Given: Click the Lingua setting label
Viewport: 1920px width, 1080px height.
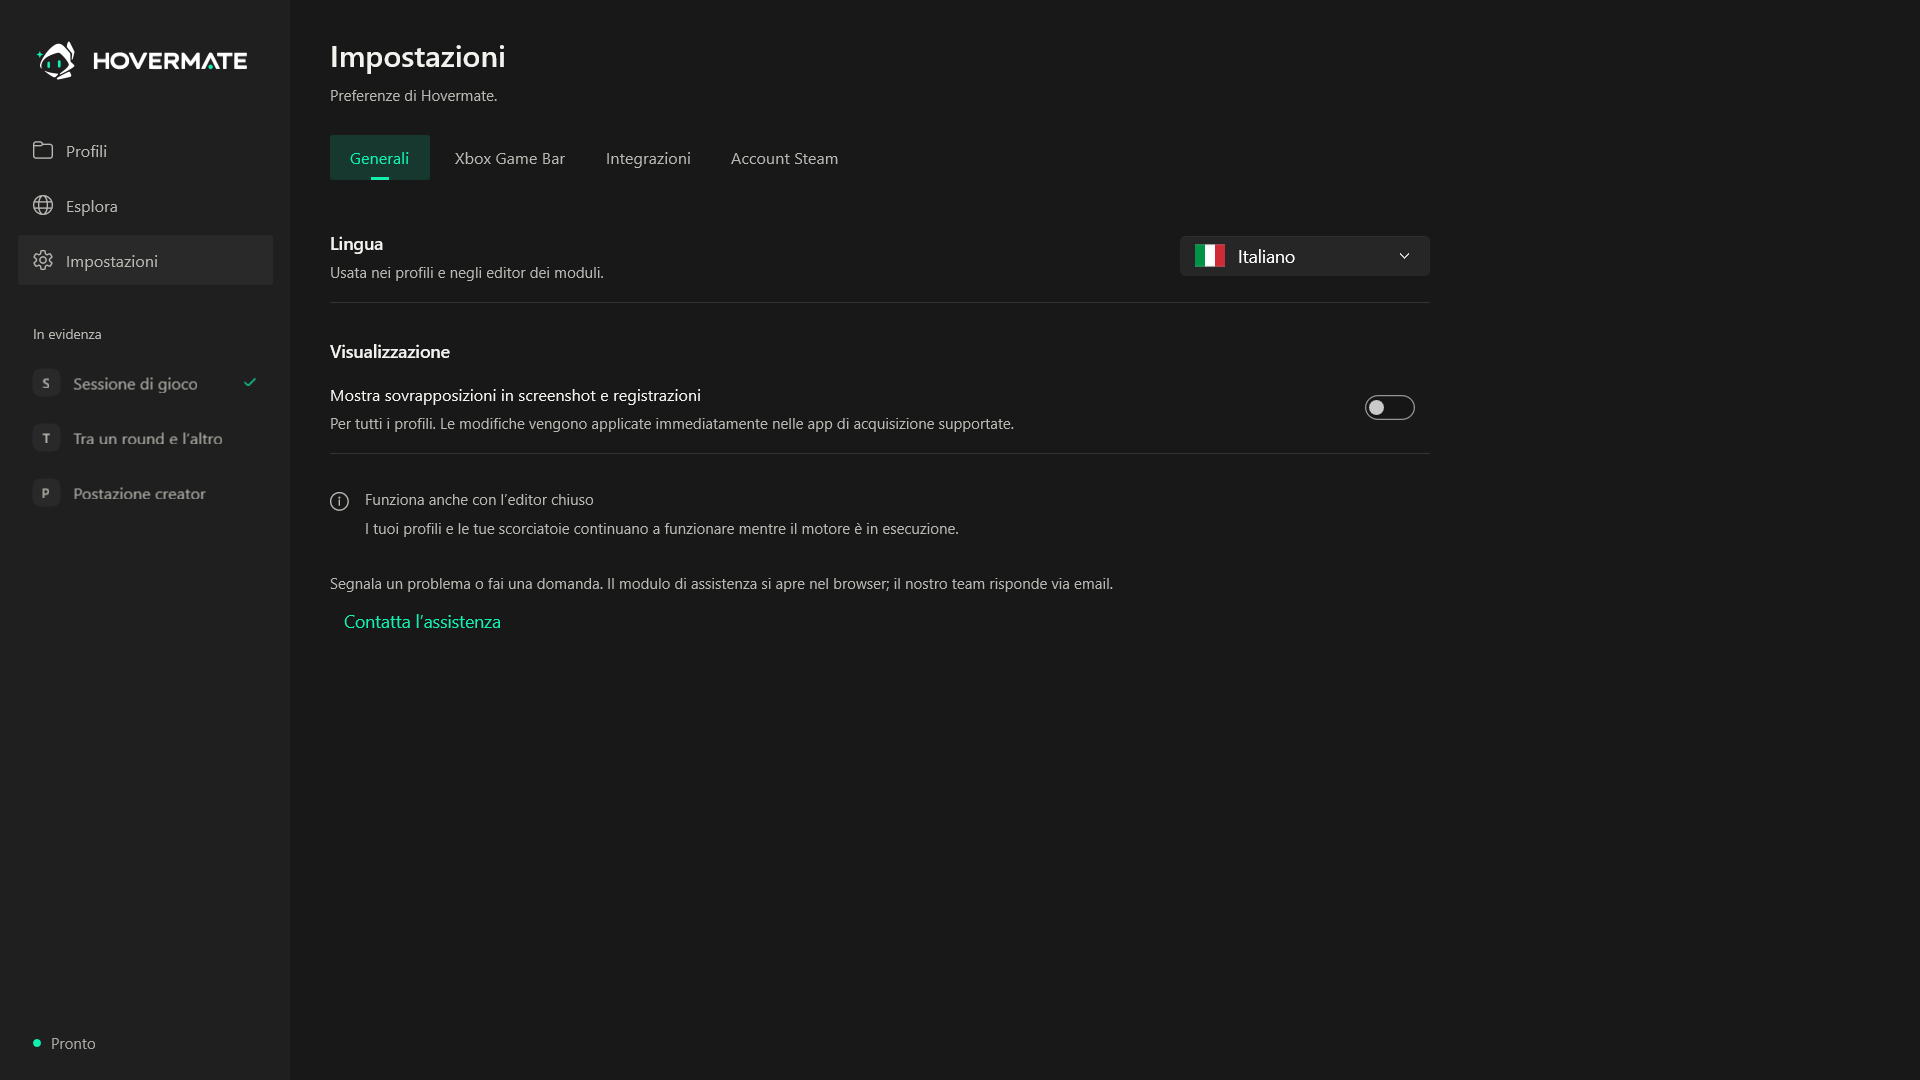Looking at the screenshot, I should click(x=357, y=243).
